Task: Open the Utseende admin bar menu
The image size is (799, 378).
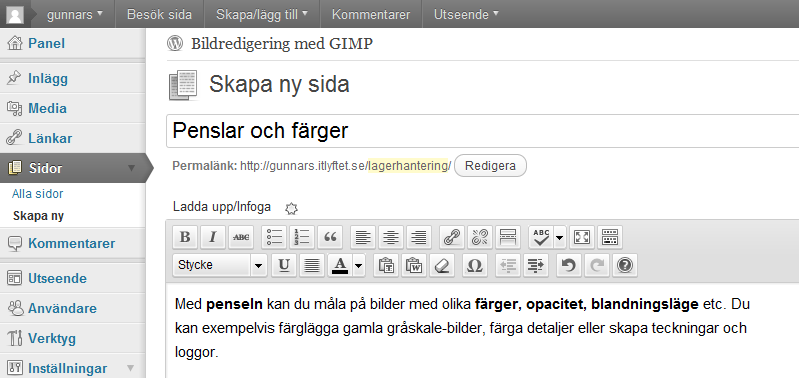Action: 466,14
